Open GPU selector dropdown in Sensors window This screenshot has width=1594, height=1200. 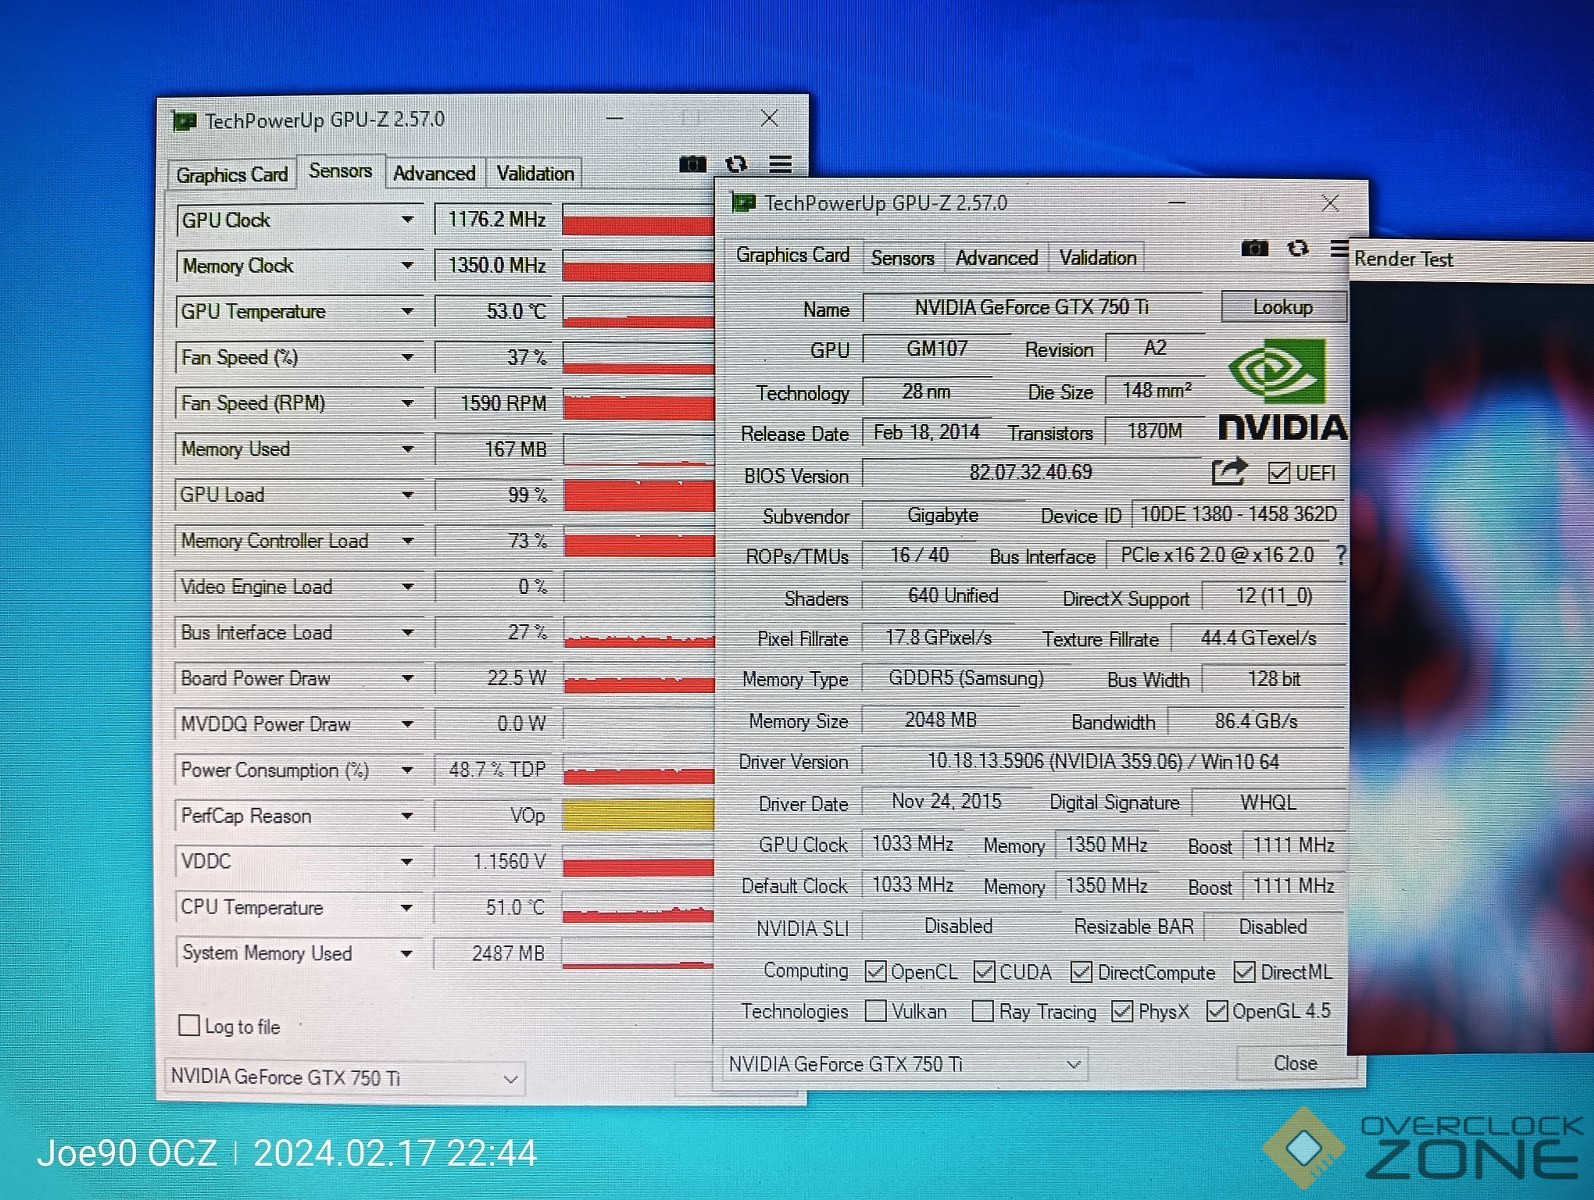(x=345, y=1078)
